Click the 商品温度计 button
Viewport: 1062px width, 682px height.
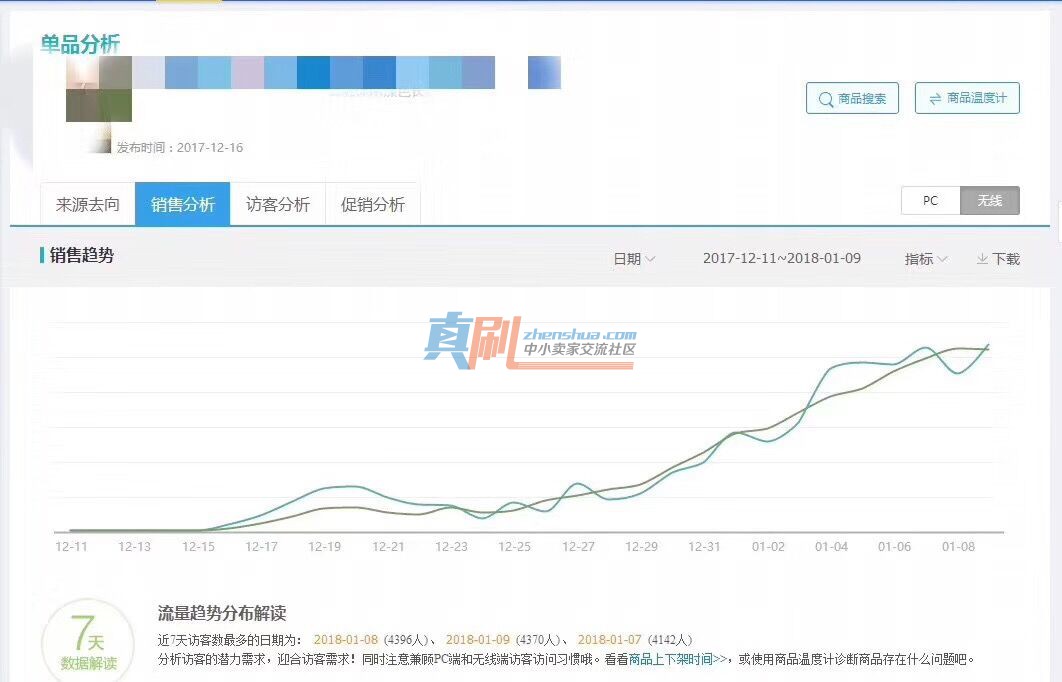click(x=967, y=98)
